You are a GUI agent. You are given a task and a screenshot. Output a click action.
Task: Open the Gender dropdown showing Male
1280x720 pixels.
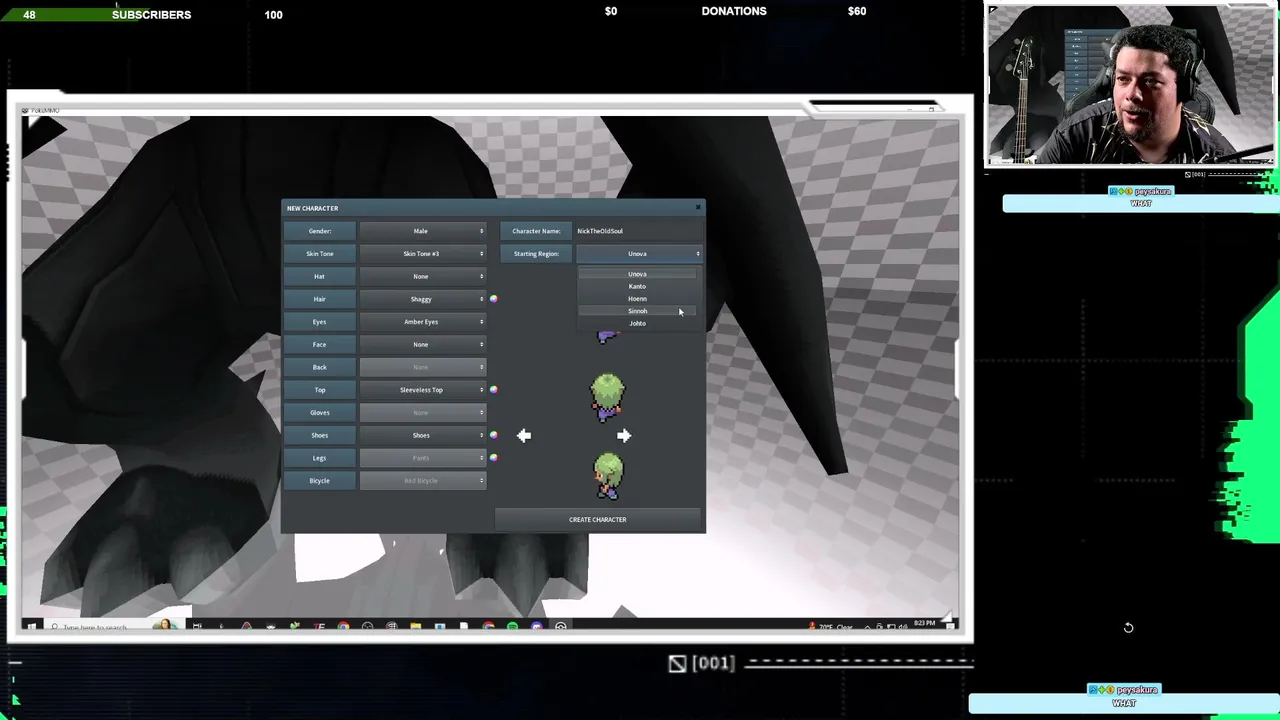[x=422, y=231]
